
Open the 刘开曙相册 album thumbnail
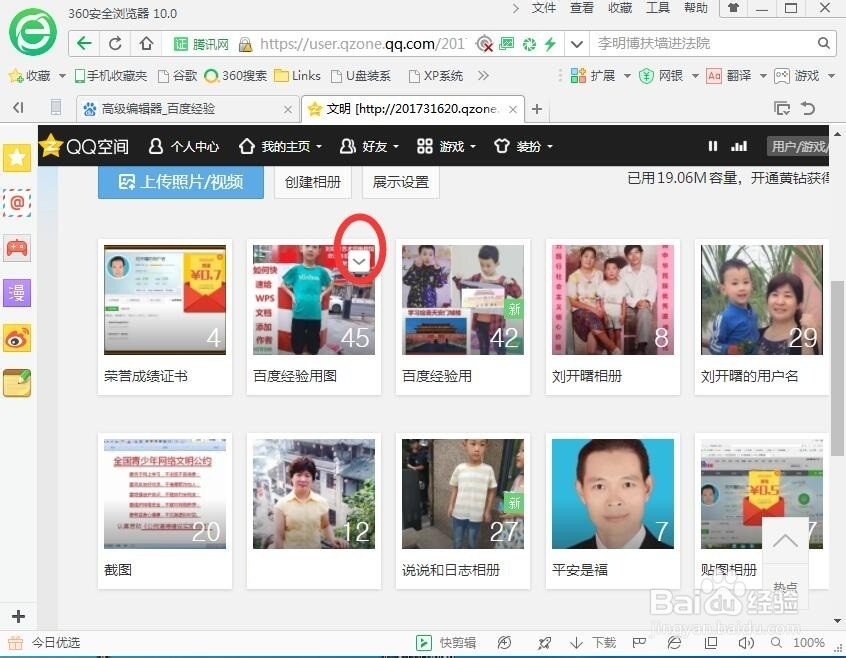click(611, 298)
